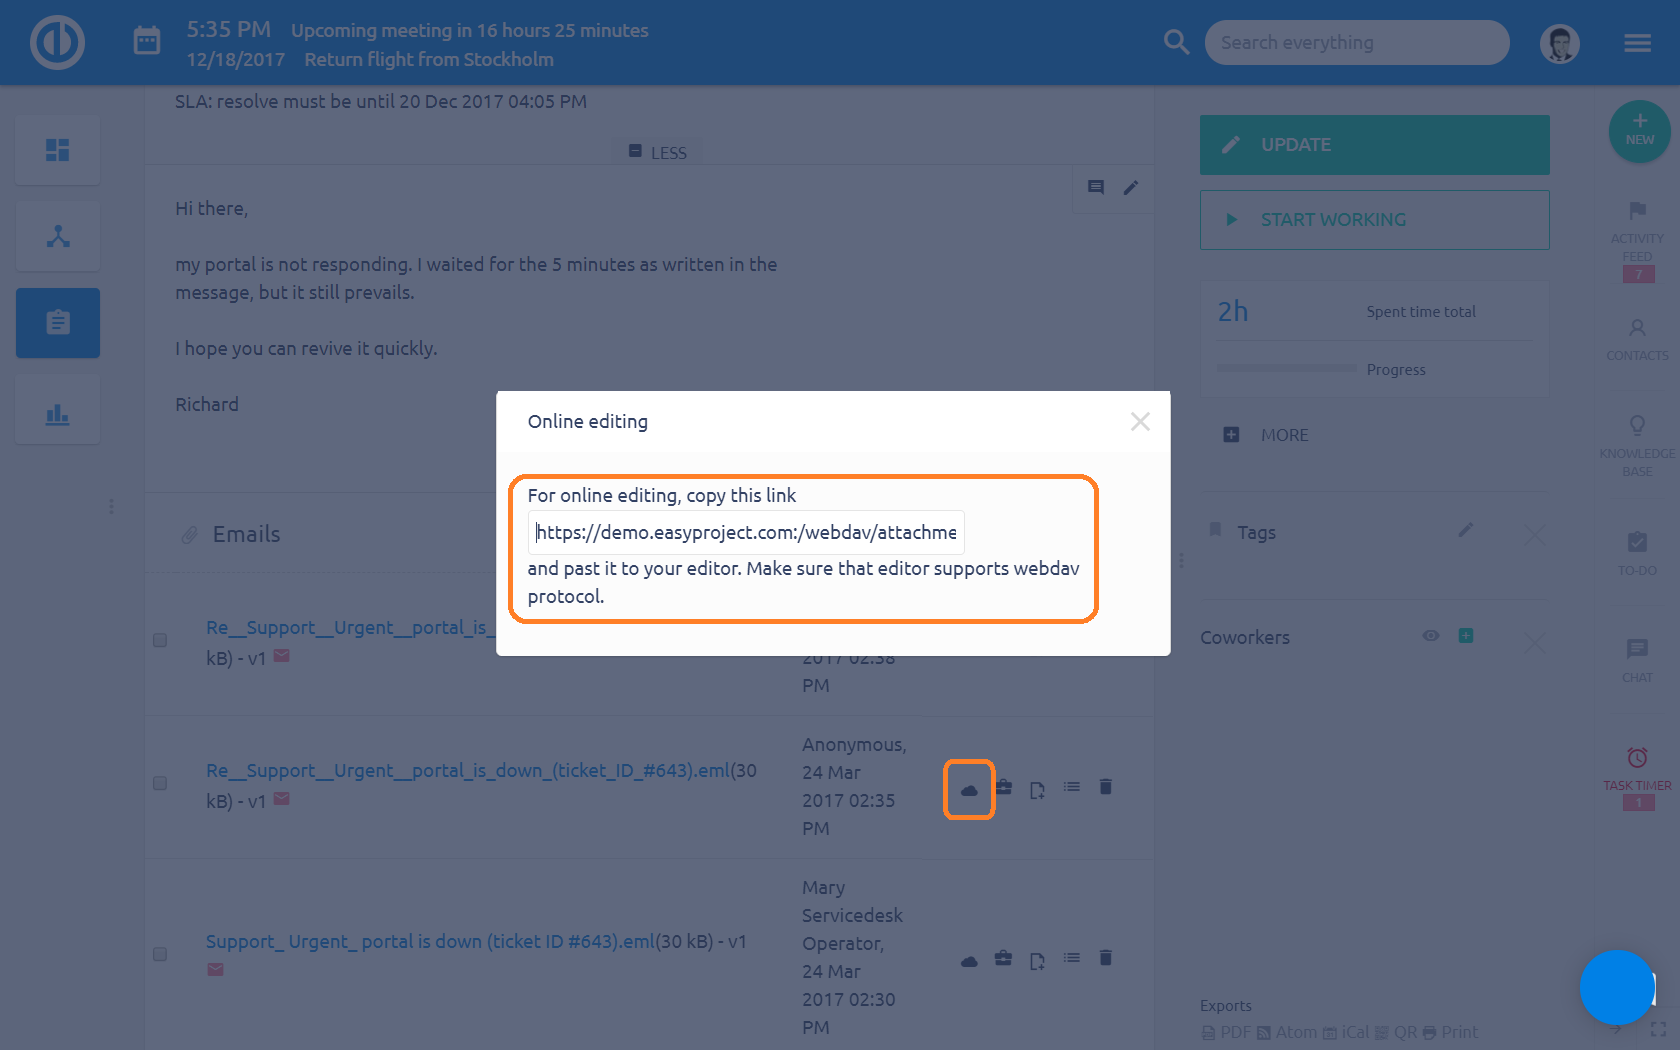
Task: Click new version icon, Mary Servicedesk row
Action: [1038, 961]
